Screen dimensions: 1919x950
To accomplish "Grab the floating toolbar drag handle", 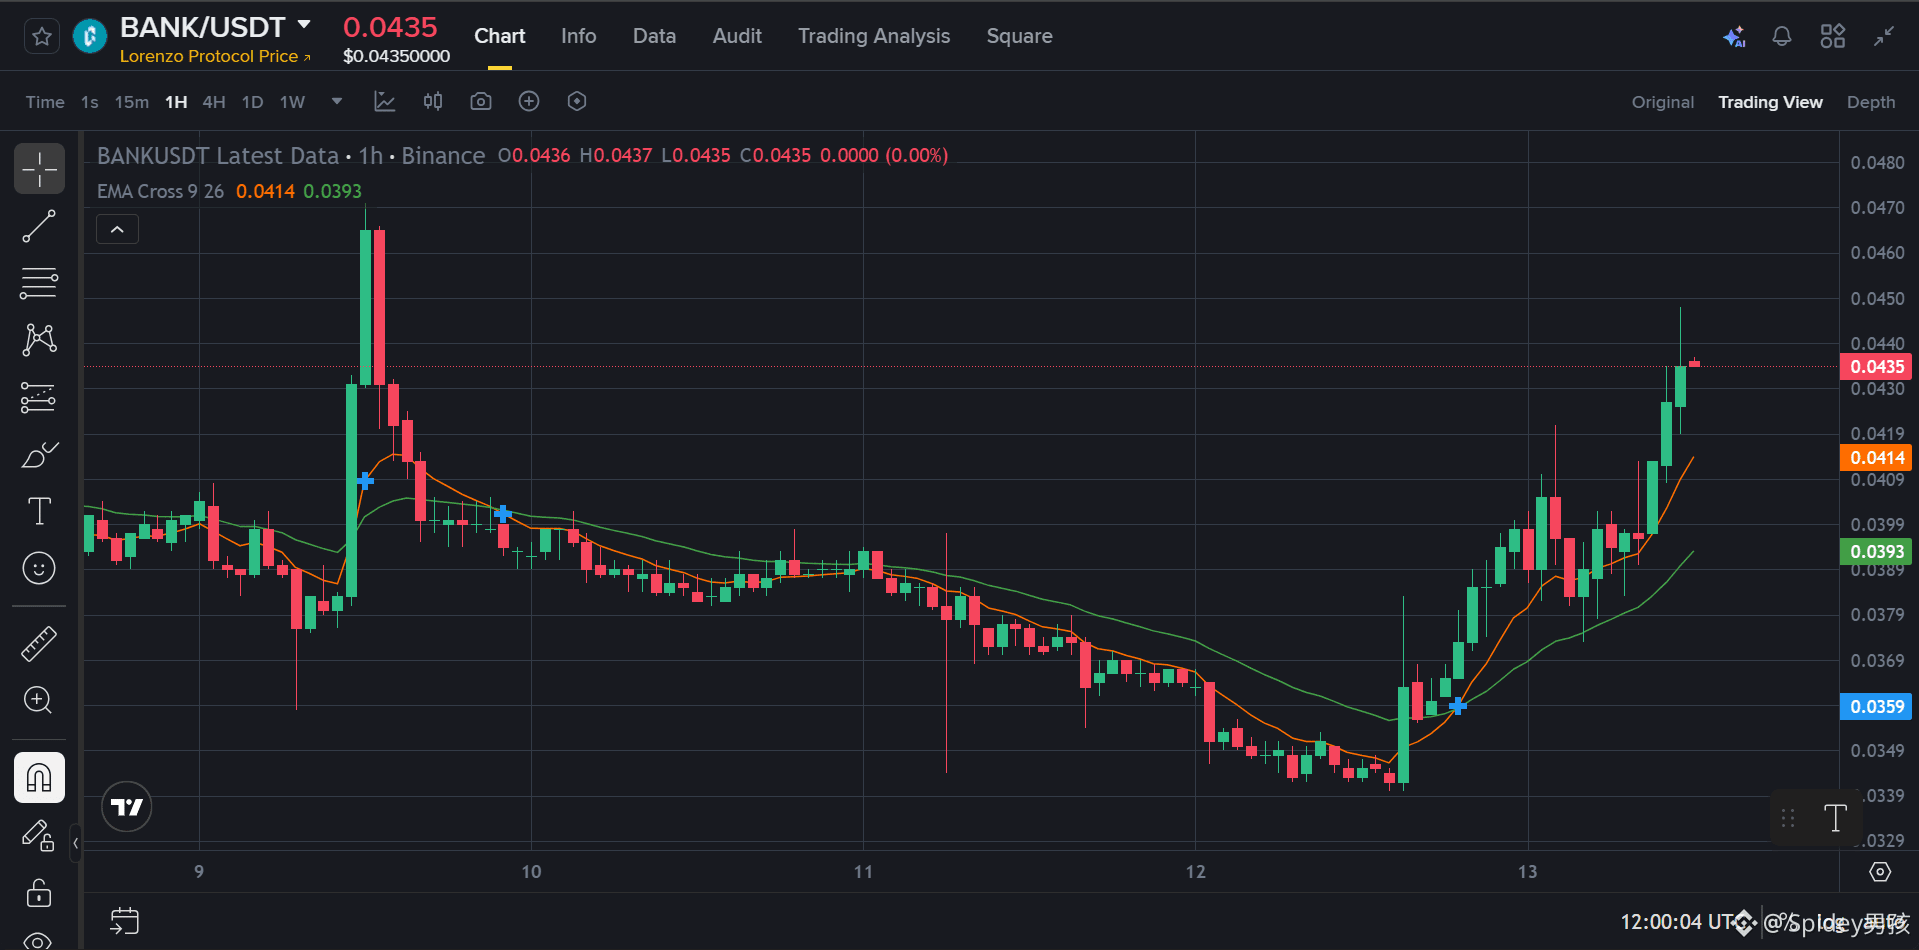I will (1788, 818).
